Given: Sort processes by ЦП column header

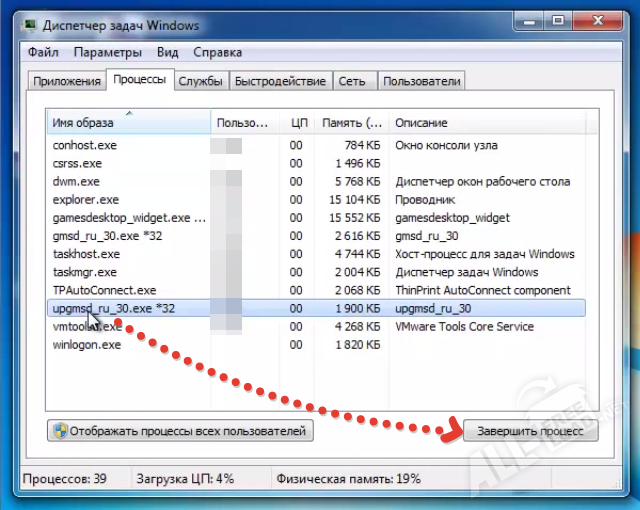Looking at the screenshot, I should (x=298, y=123).
